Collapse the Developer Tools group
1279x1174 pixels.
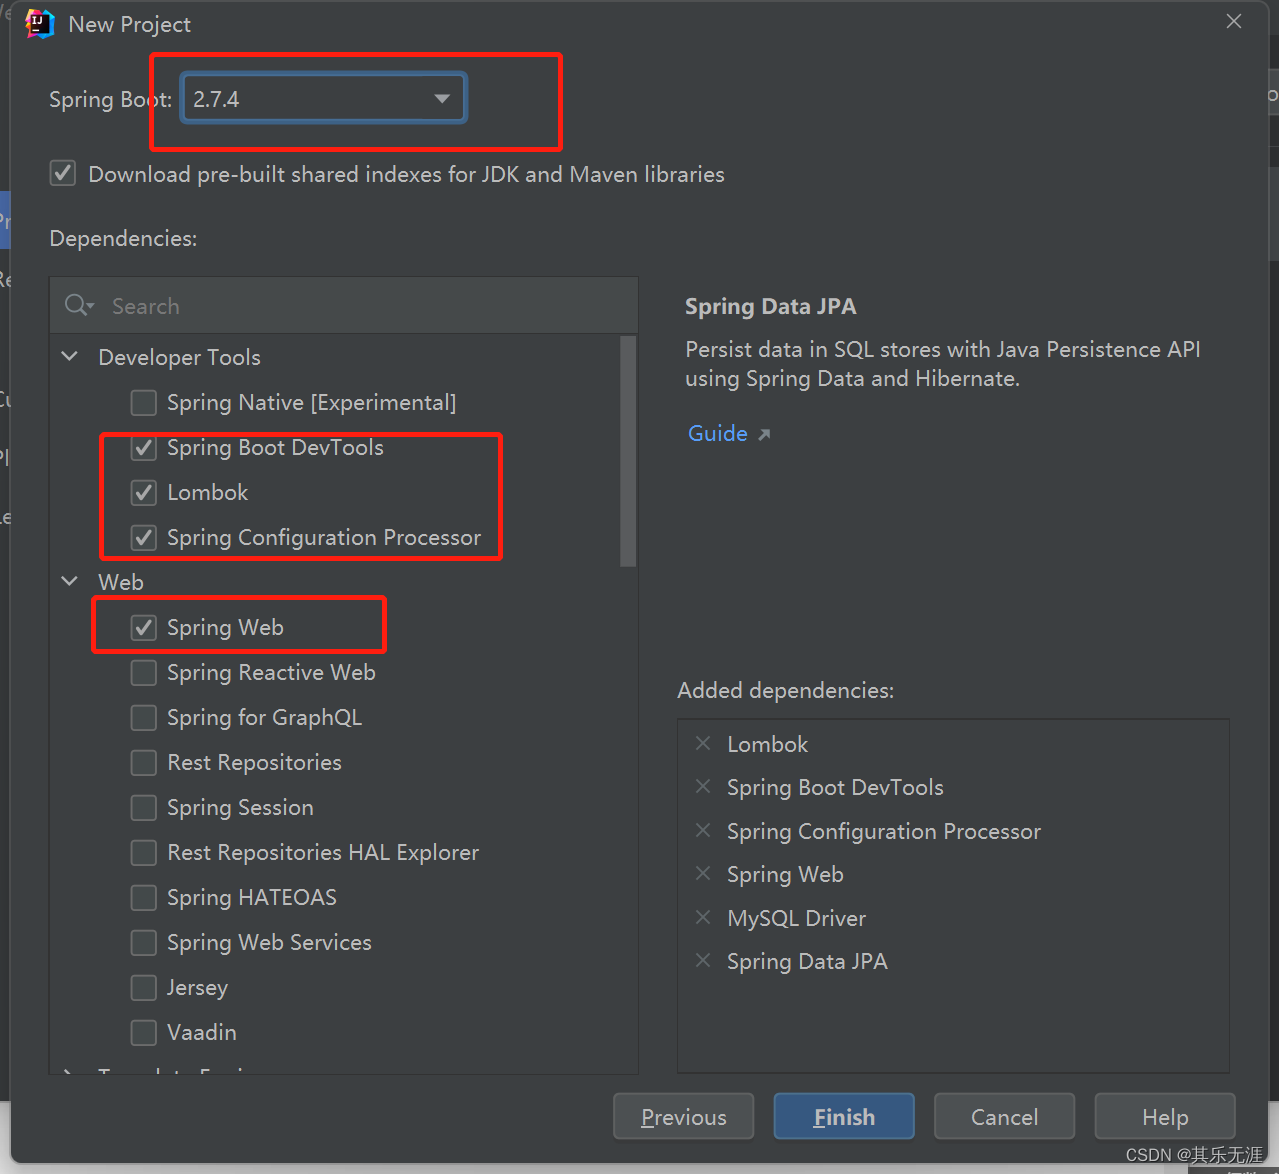(70, 356)
